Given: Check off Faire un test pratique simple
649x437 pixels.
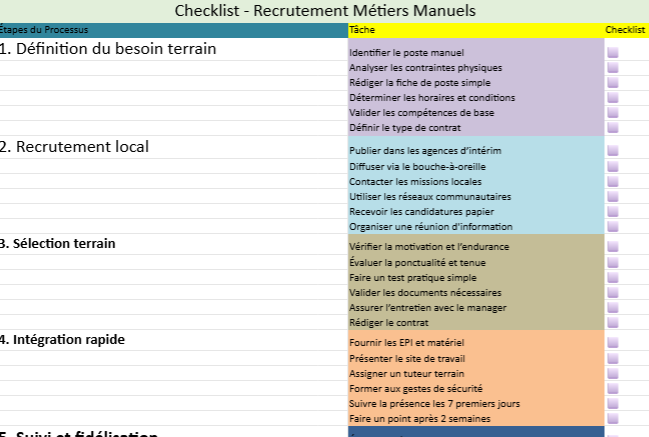Looking at the screenshot, I should [x=613, y=277].
